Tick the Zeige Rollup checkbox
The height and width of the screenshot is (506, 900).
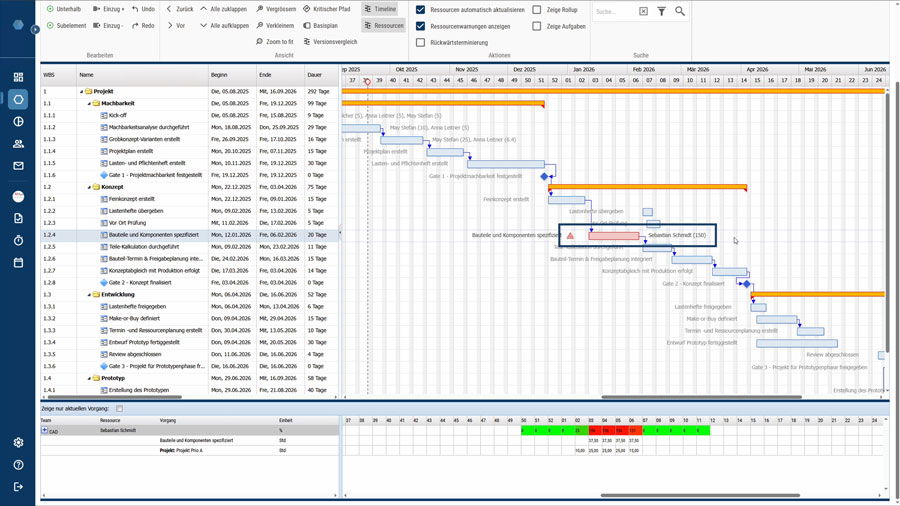(x=537, y=9)
